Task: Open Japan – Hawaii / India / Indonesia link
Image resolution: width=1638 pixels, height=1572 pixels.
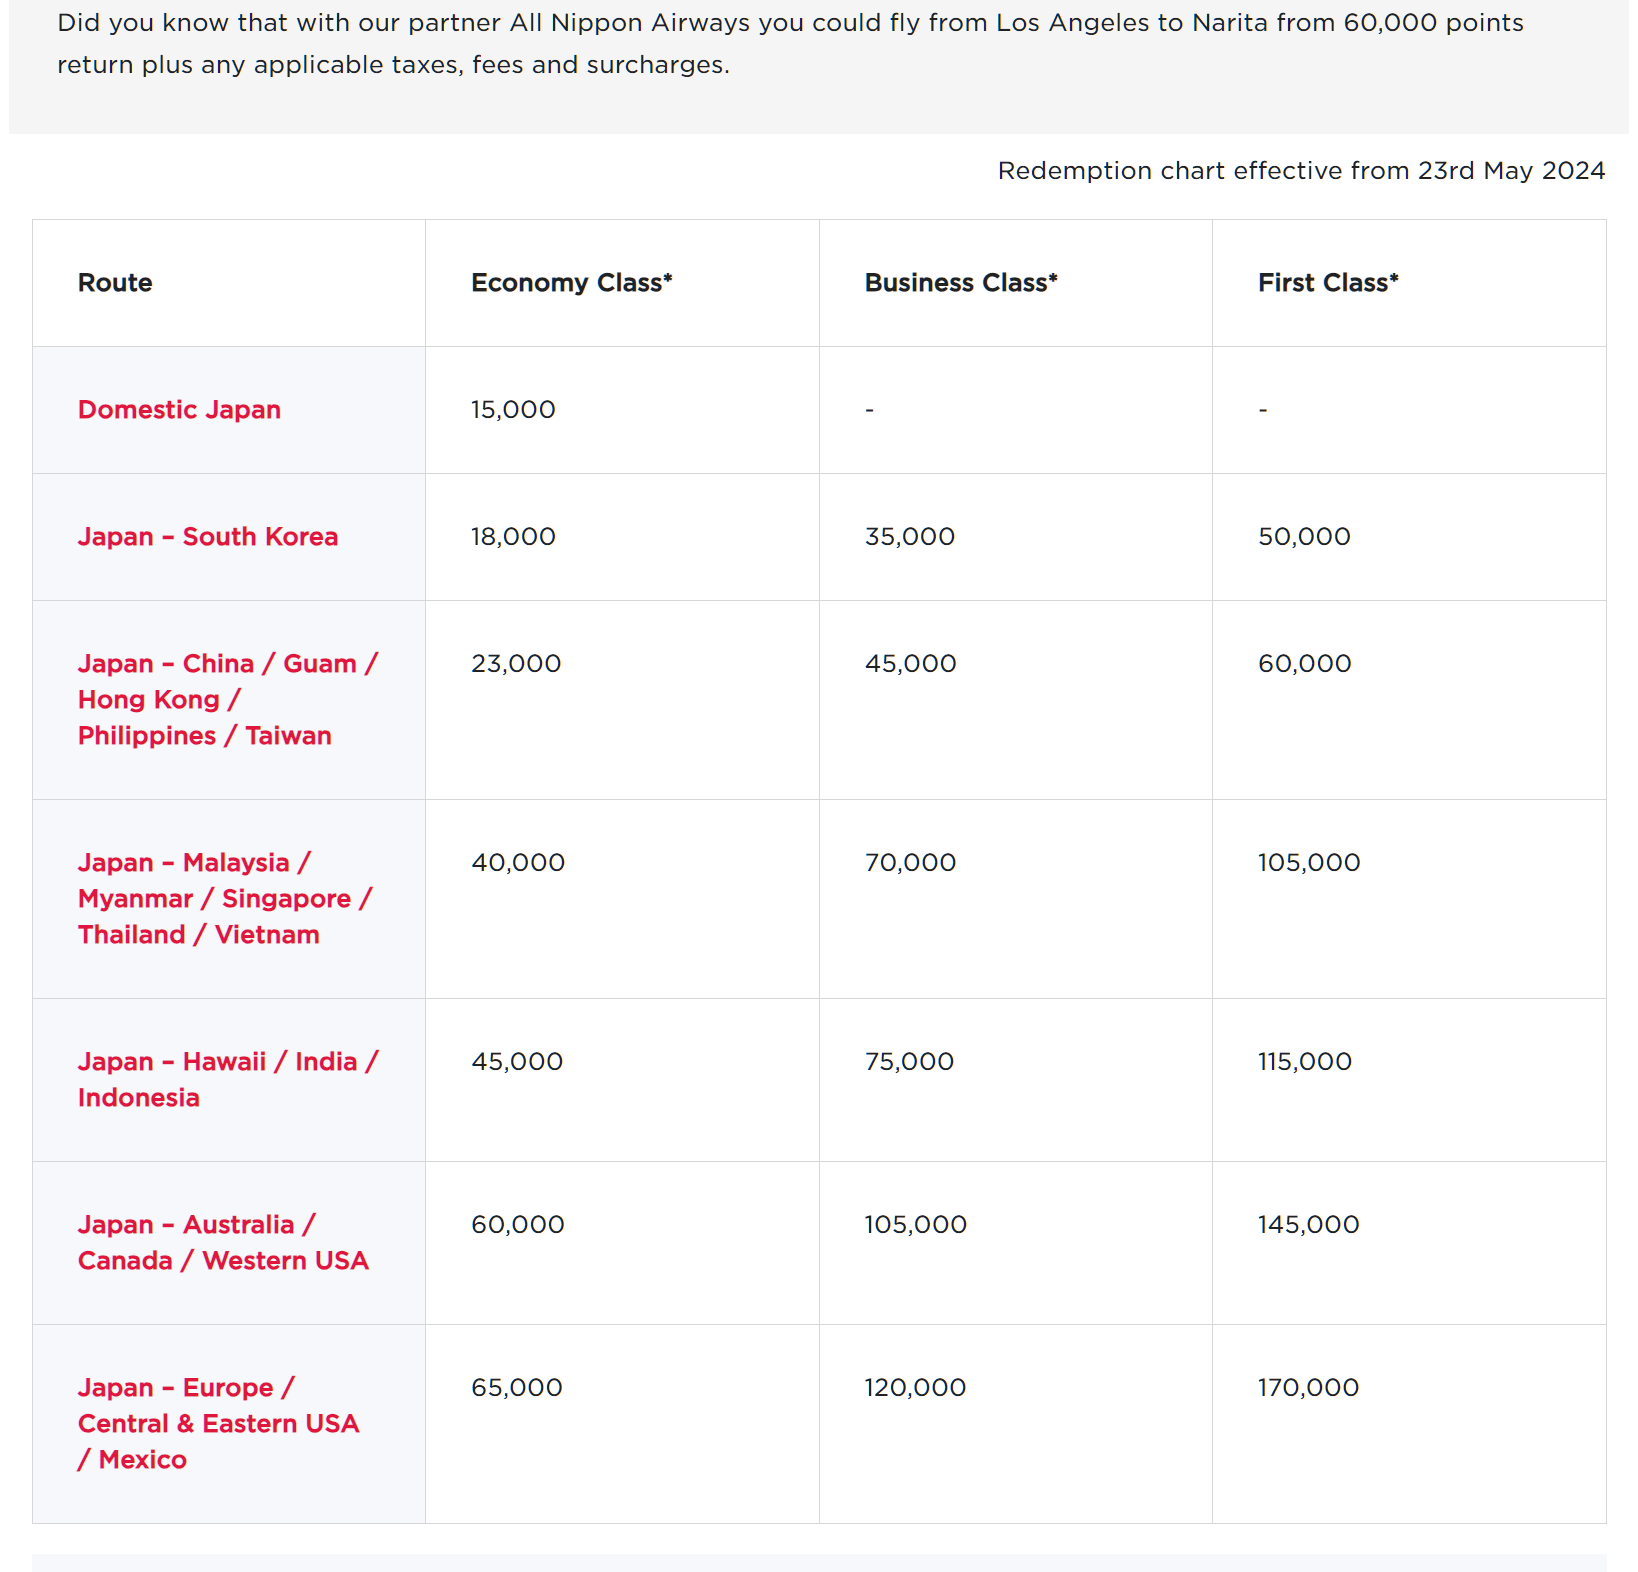Action: [227, 1079]
